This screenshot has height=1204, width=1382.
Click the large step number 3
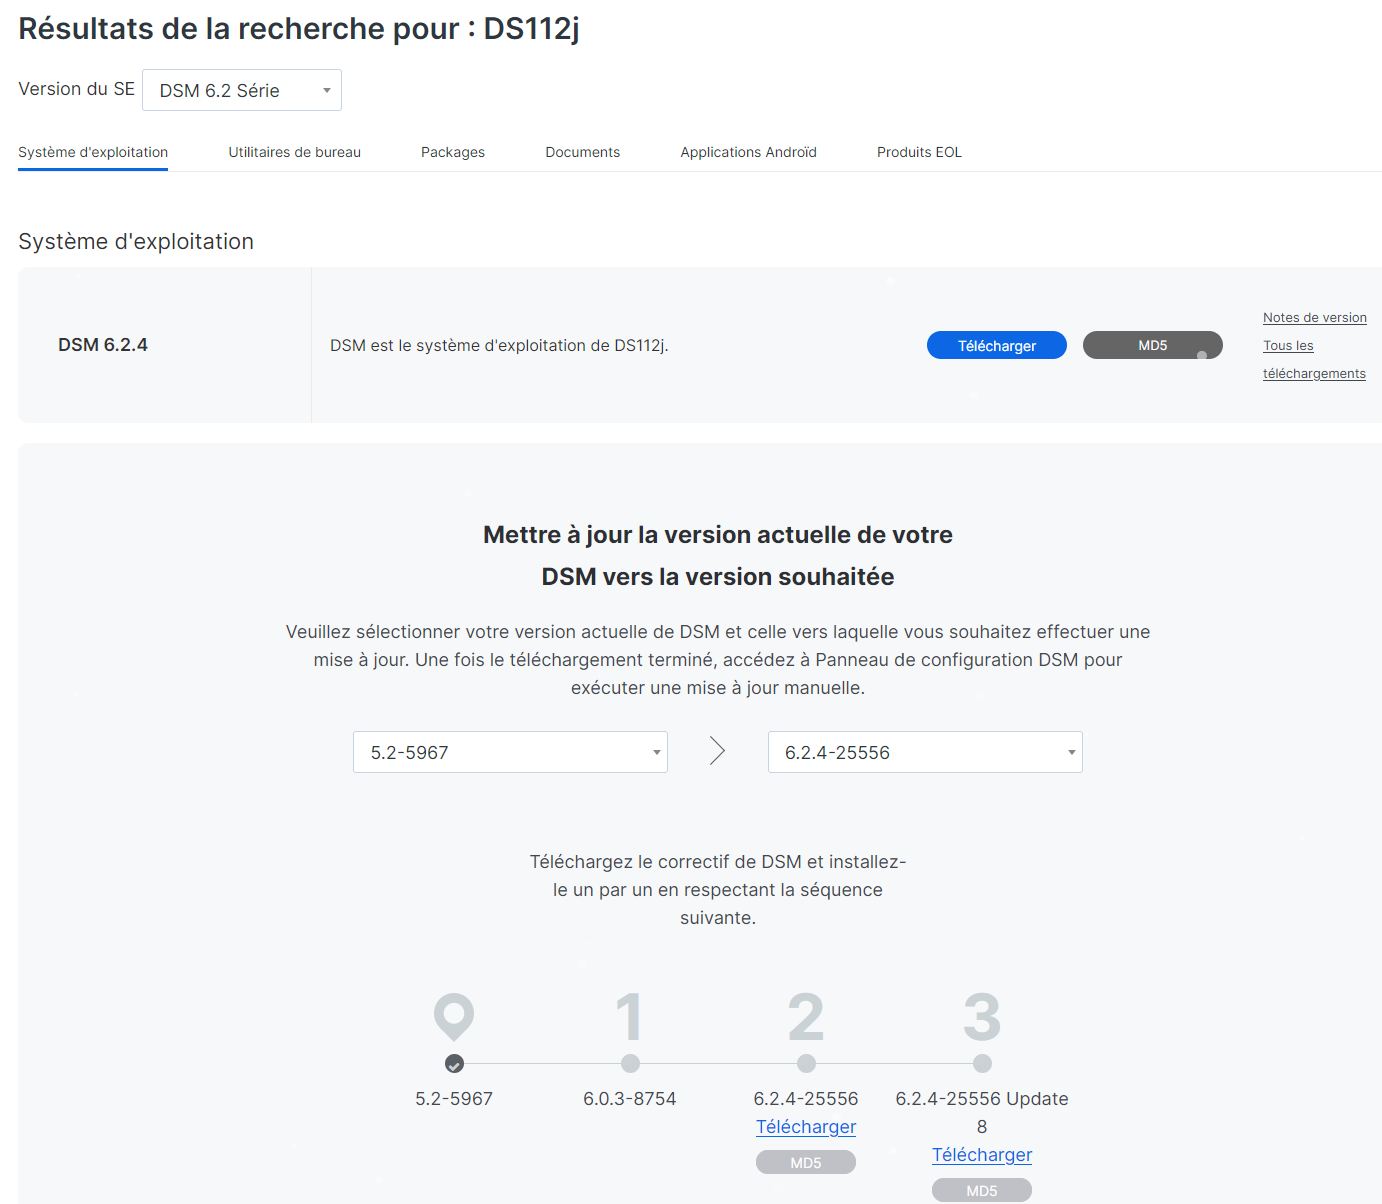click(x=982, y=1017)
